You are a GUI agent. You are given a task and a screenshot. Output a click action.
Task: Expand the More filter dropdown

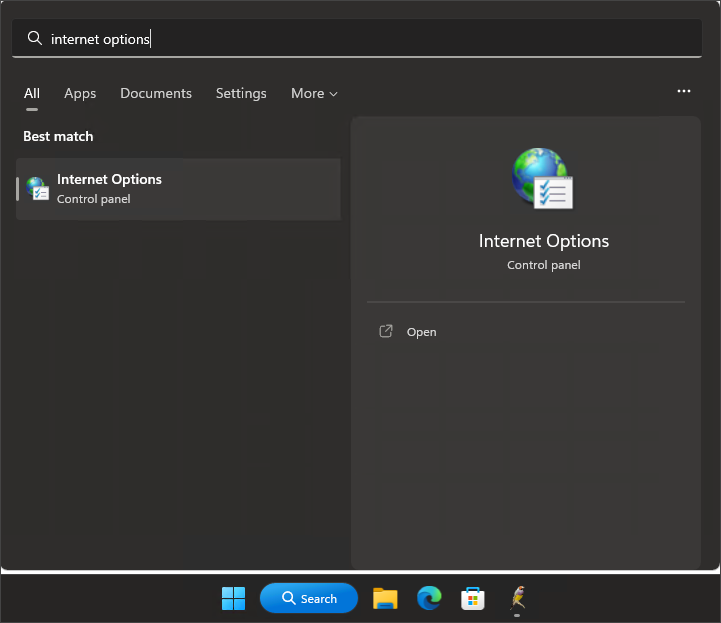coord(314,93)
